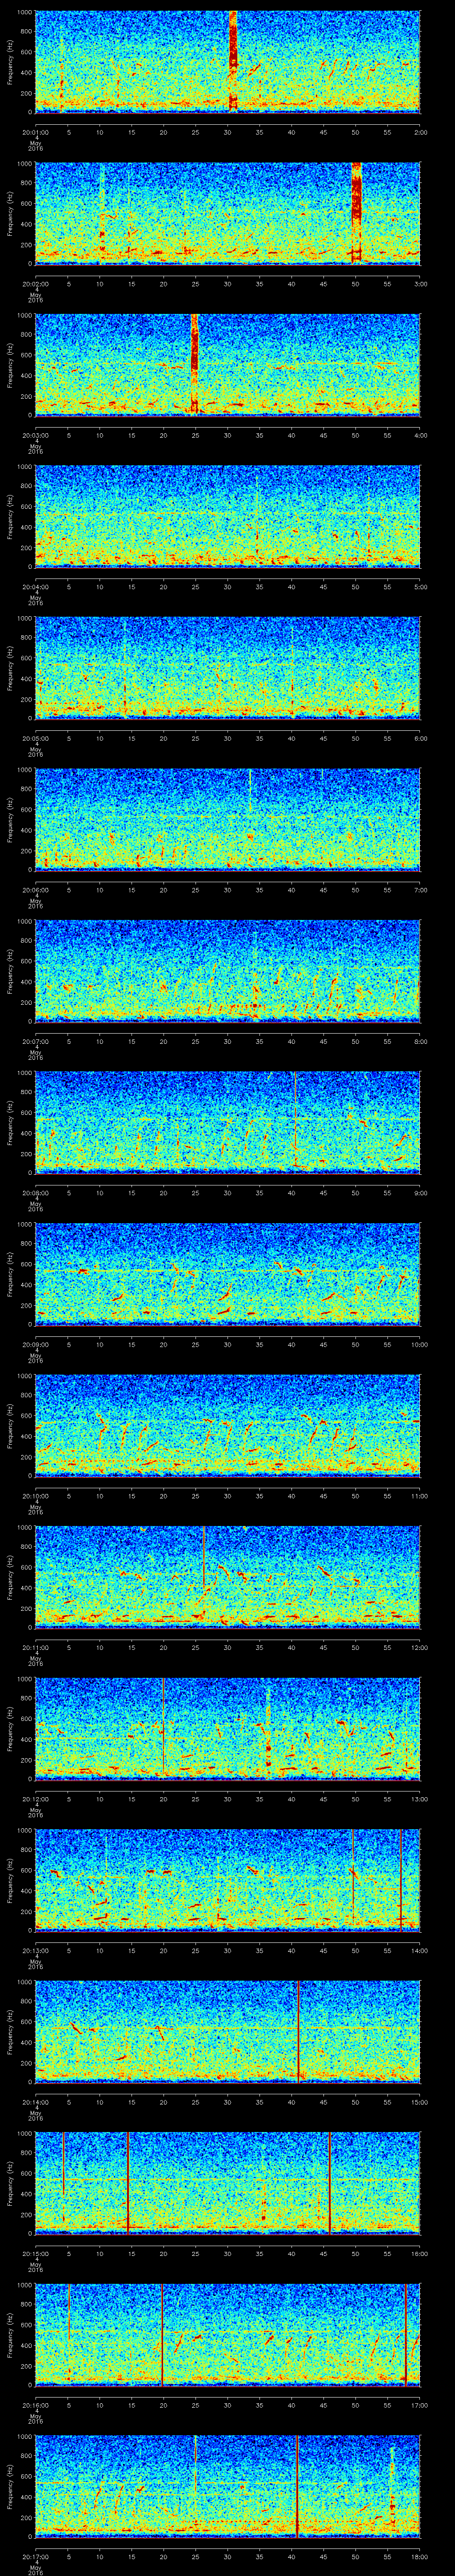Click the 20:02:00 start time label

pyautogui.click(x=35, y=284)
